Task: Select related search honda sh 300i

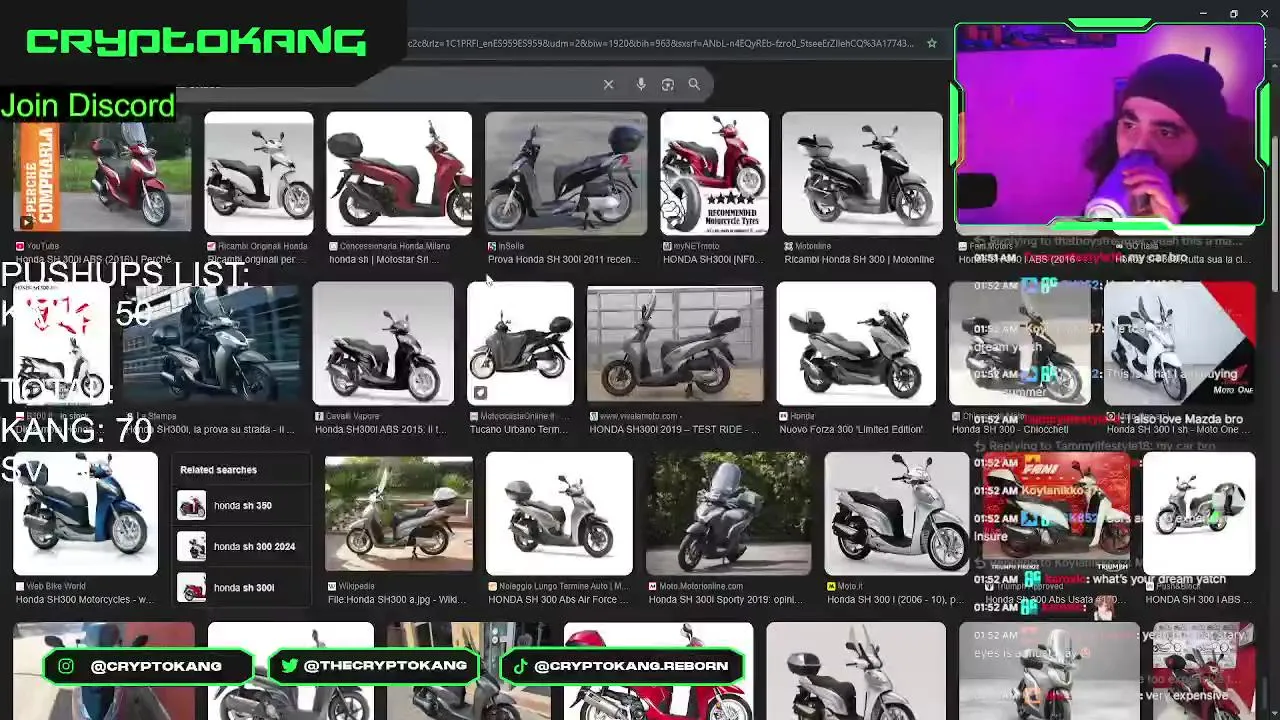Action: 241,588
